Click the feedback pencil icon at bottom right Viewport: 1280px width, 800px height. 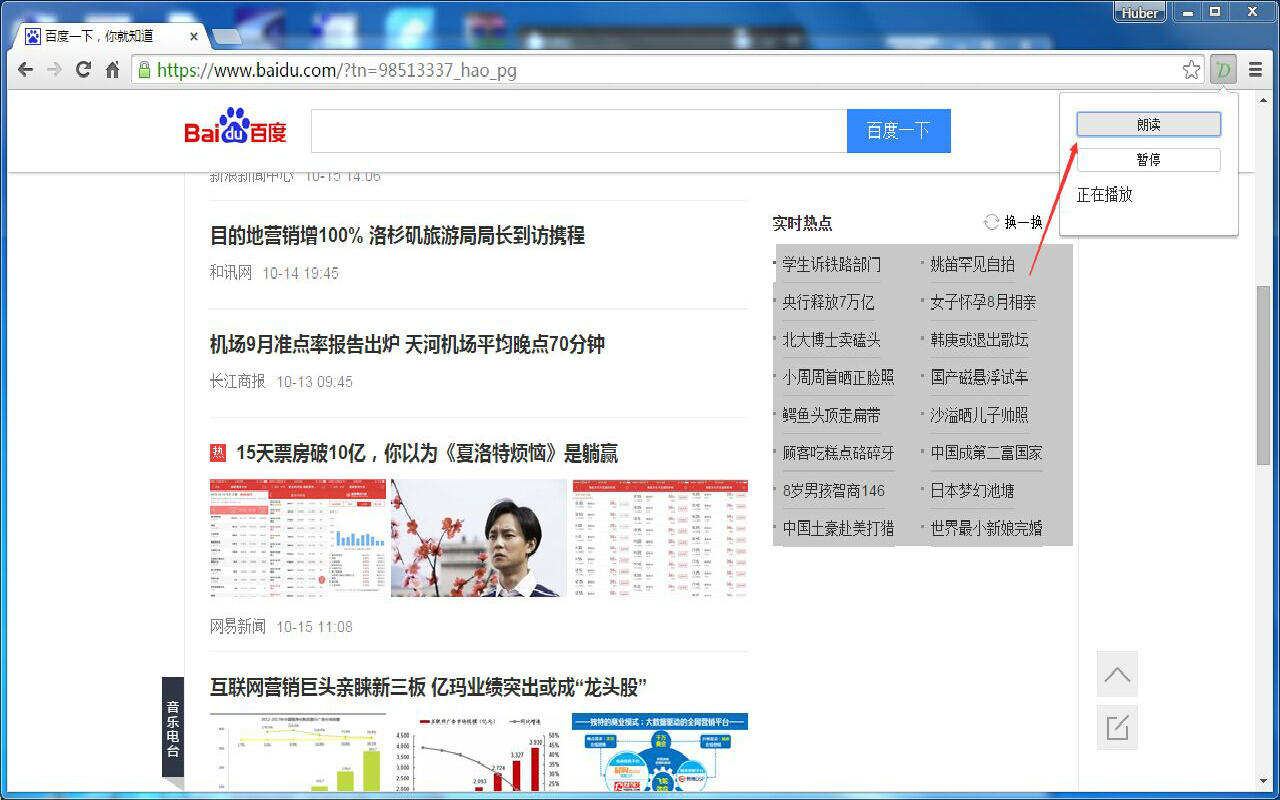click(1117, 728)
